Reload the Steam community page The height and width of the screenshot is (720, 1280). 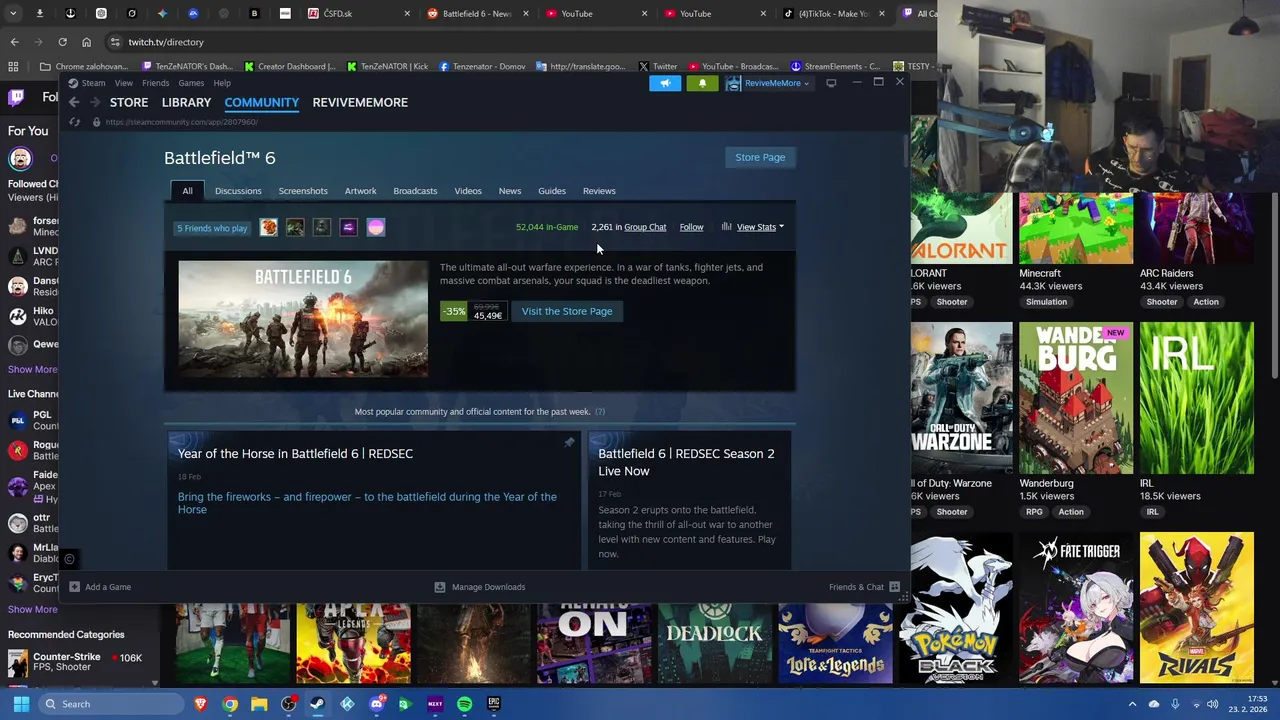(x=74, y=122)
